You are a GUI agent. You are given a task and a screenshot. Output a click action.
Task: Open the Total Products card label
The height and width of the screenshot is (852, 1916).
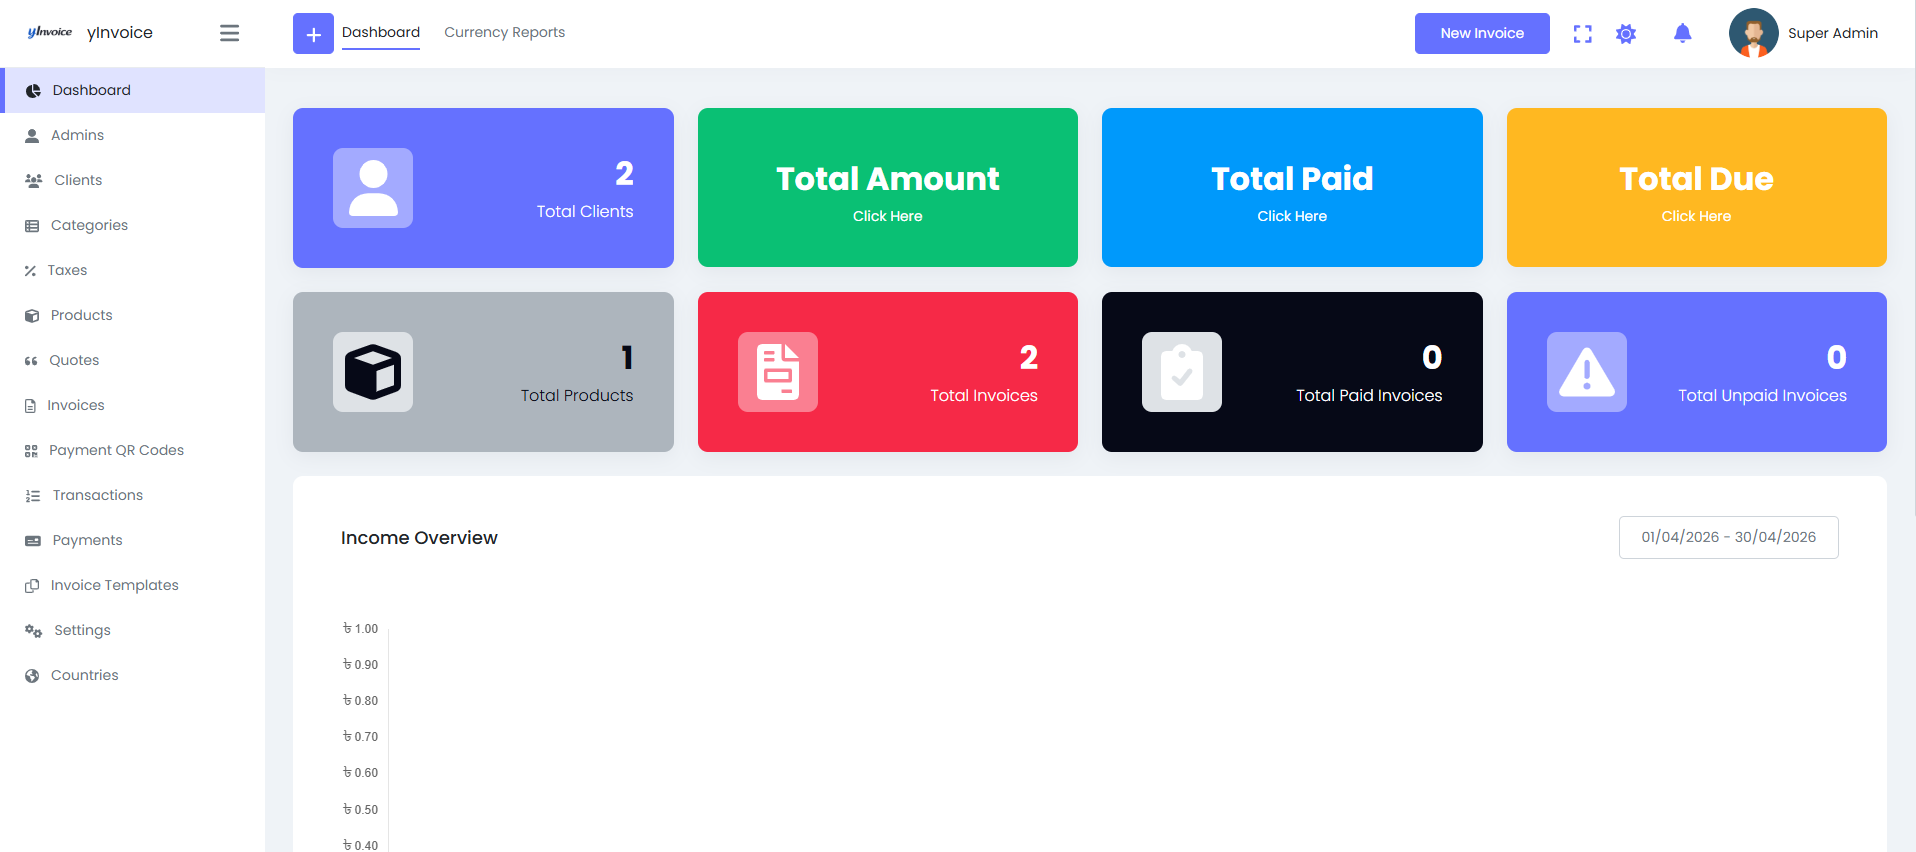(x=577, y=395)
